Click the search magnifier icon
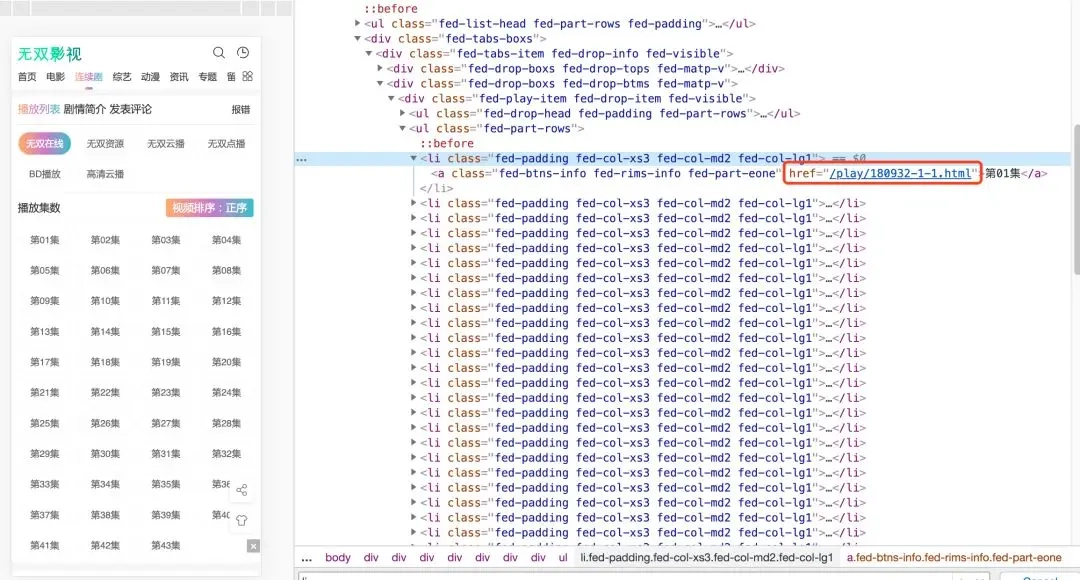 [x=219, y=53]
